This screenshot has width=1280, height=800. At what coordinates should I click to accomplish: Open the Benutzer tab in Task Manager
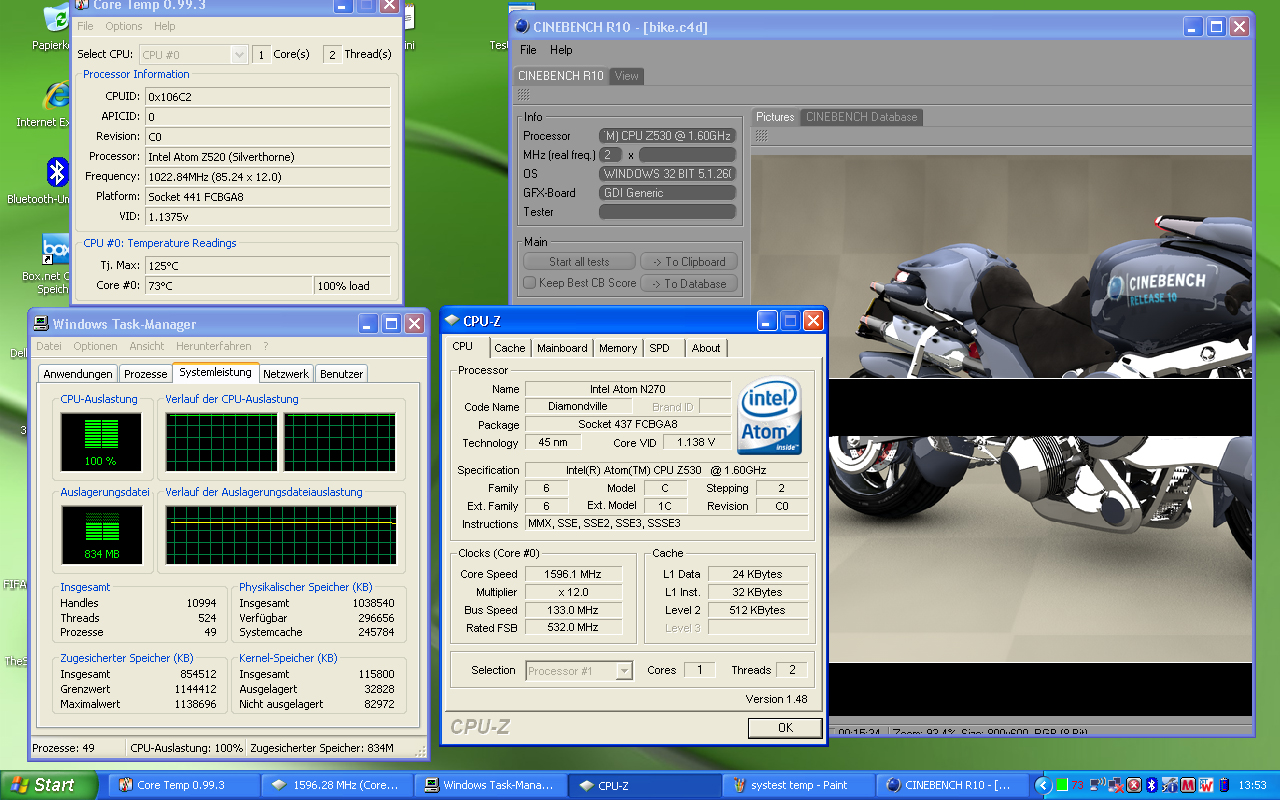342,374
